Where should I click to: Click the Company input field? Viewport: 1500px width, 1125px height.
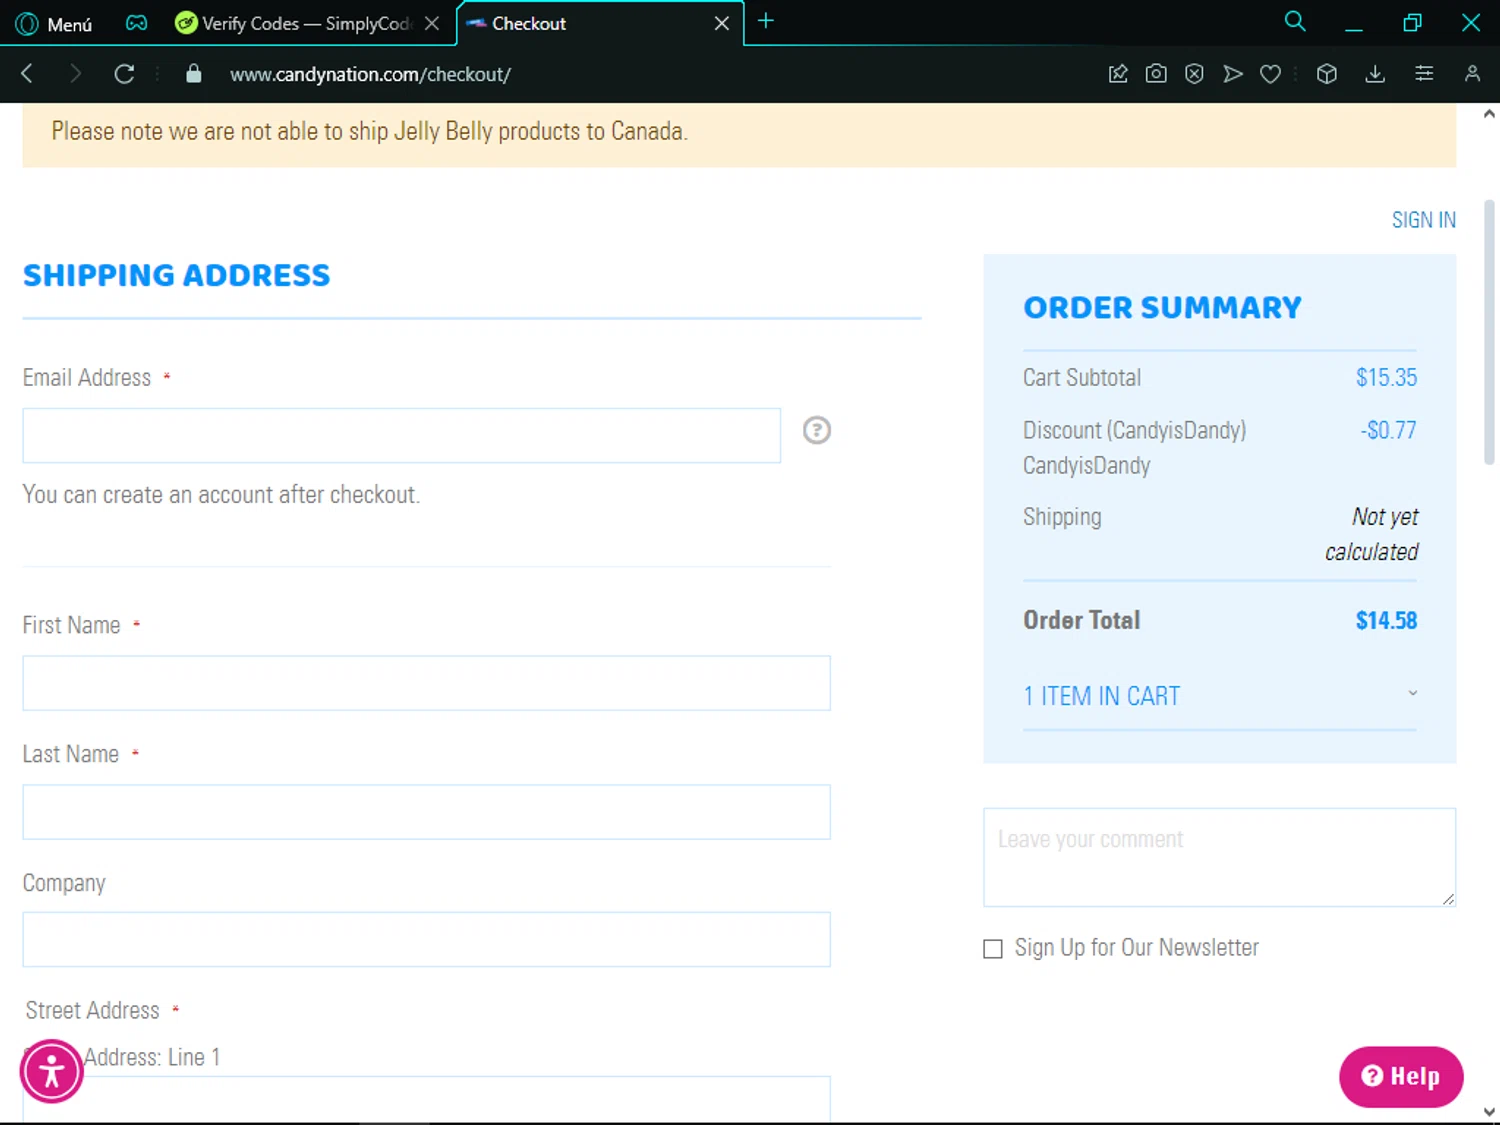pos(426,939)
